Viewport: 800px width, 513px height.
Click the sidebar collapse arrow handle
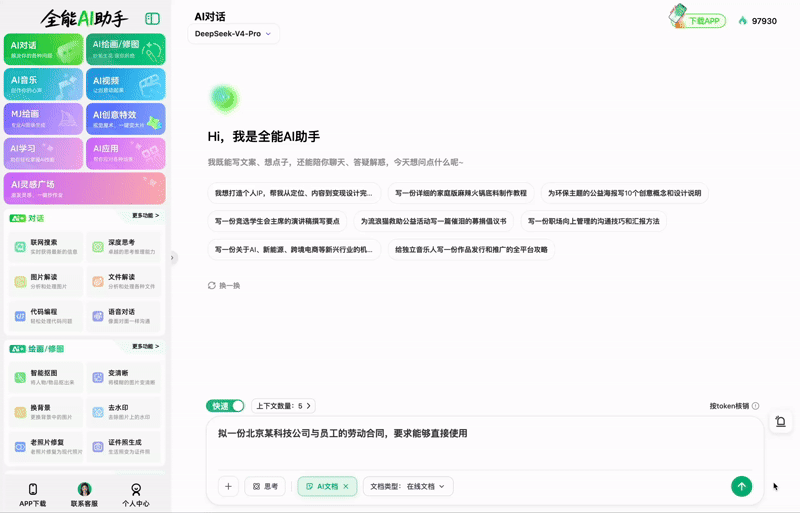pyautogui.click(x=172, y=258)
